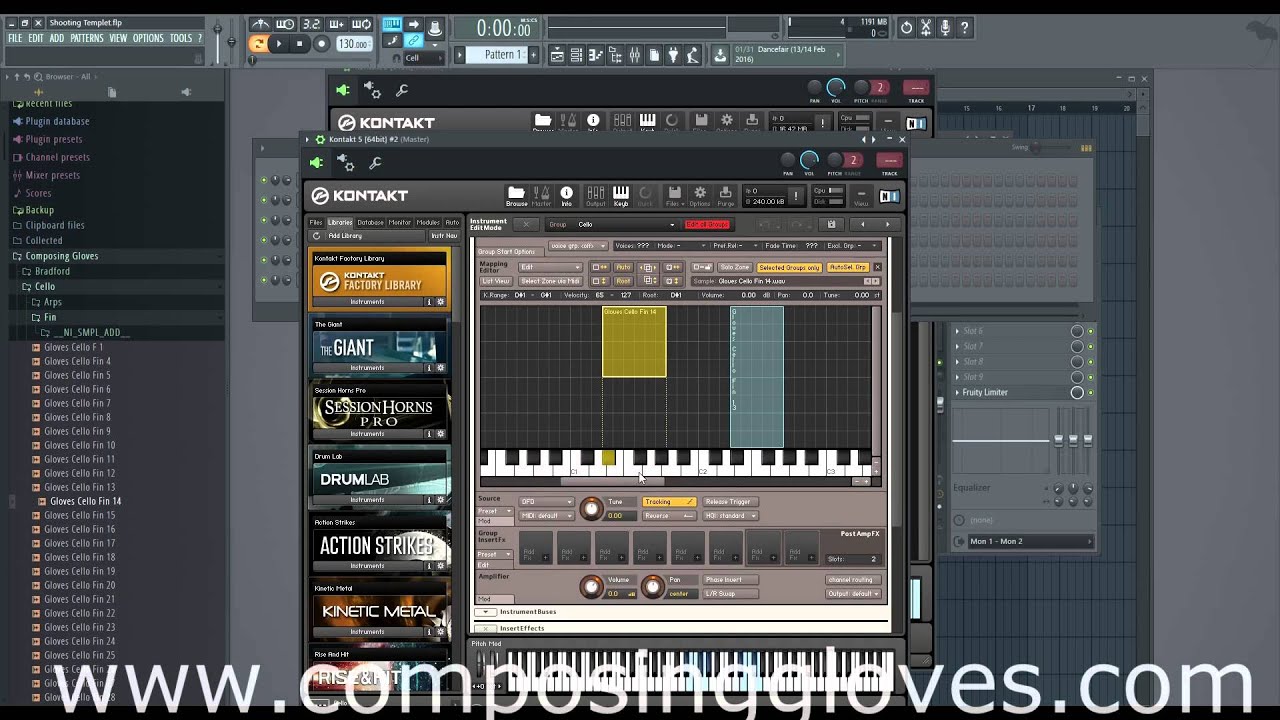Open MIDI: default dropdown
The height and width of the screenshot is (720, 1280).
pos(546,516)
